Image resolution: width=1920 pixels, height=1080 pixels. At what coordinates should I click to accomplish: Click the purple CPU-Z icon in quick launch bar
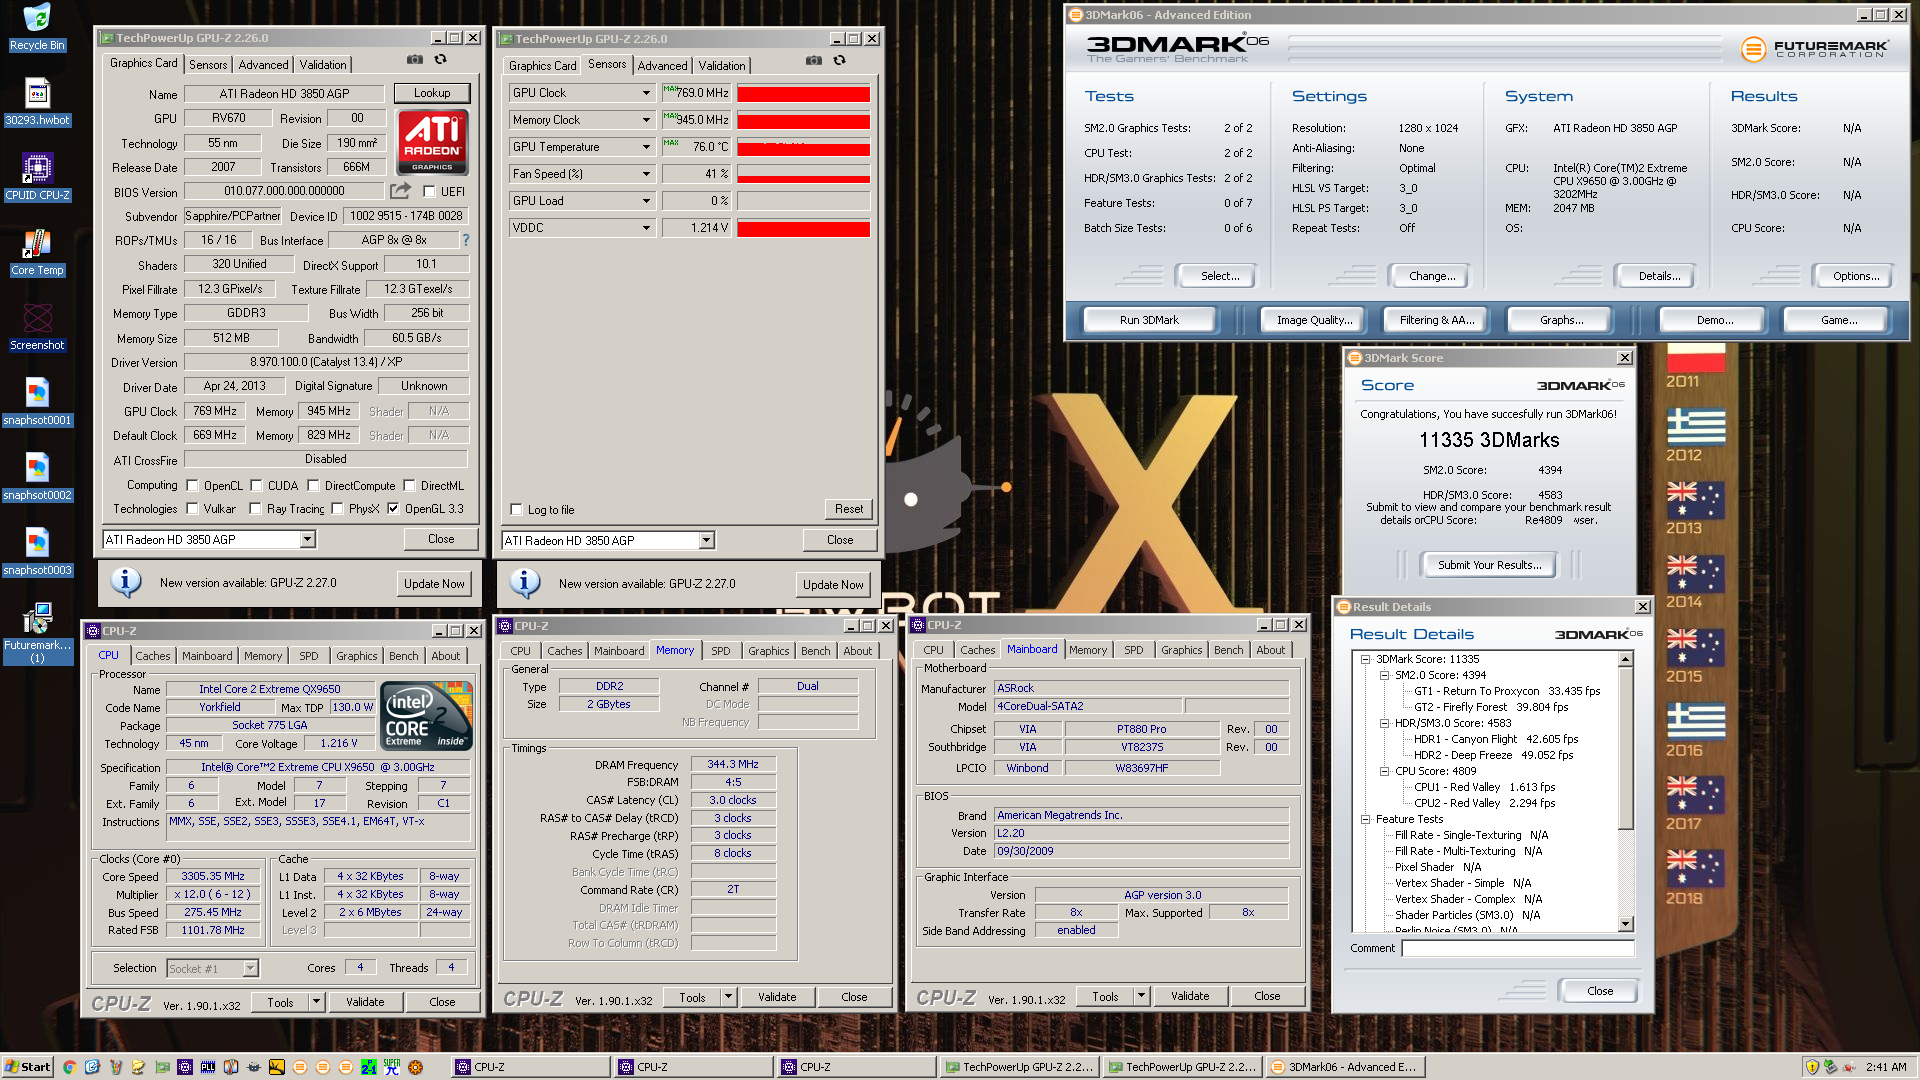click(x=184, y=1067)
